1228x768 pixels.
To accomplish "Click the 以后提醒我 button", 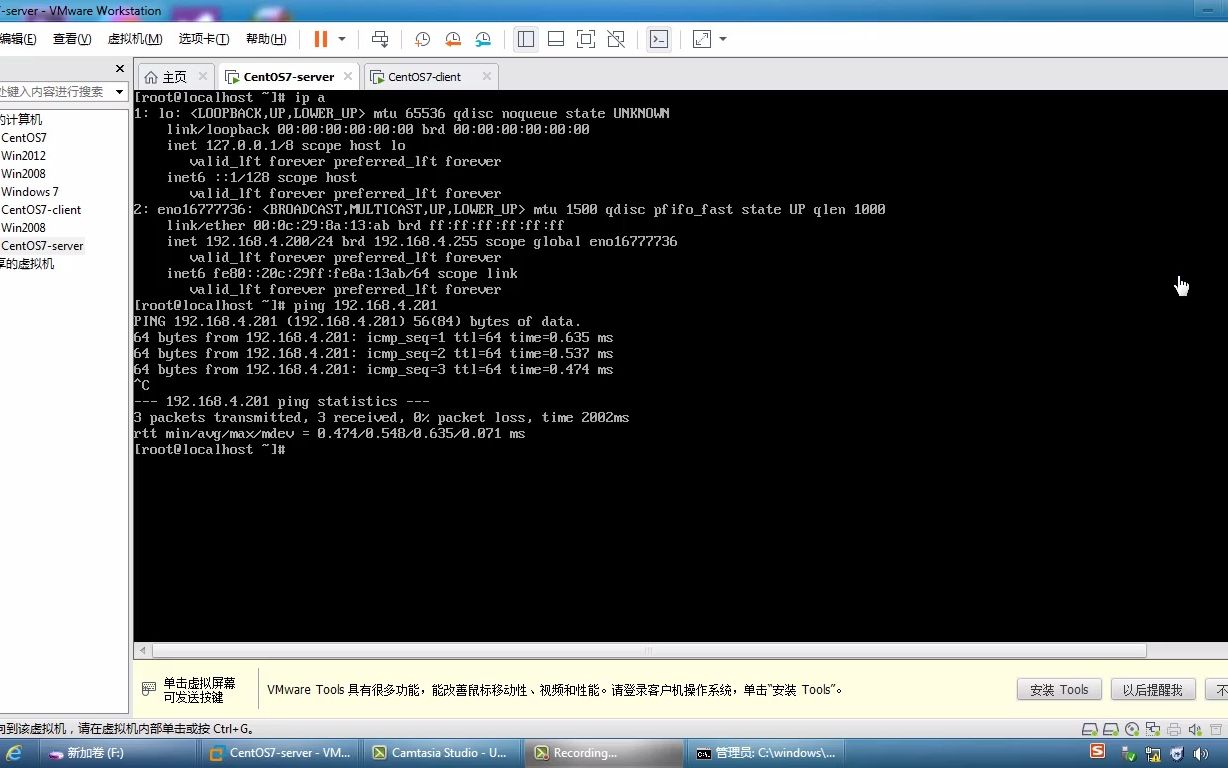I will [x=1152, y=689].
